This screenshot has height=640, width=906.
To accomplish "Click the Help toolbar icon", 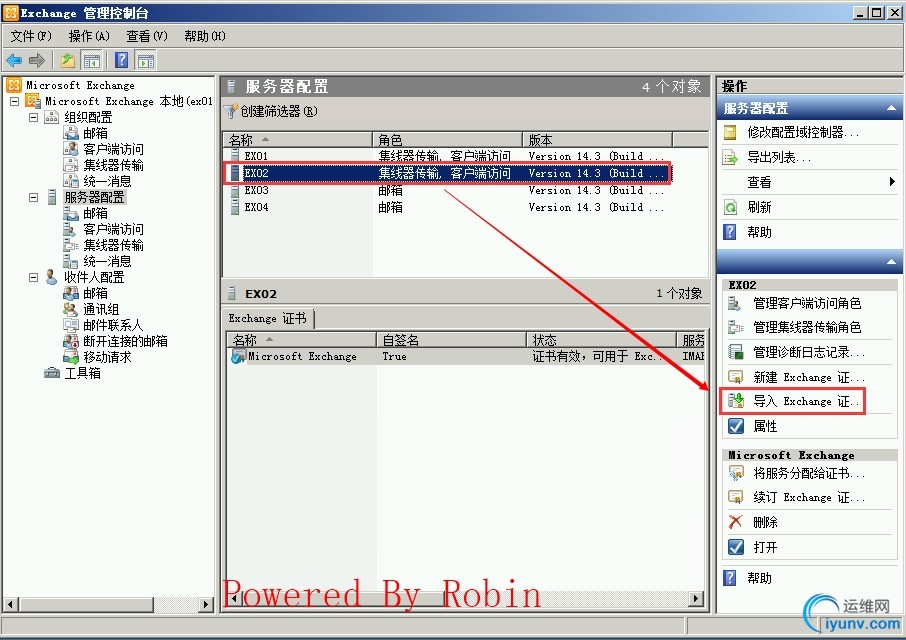I will pyautogui.click(x=121, y=60).
